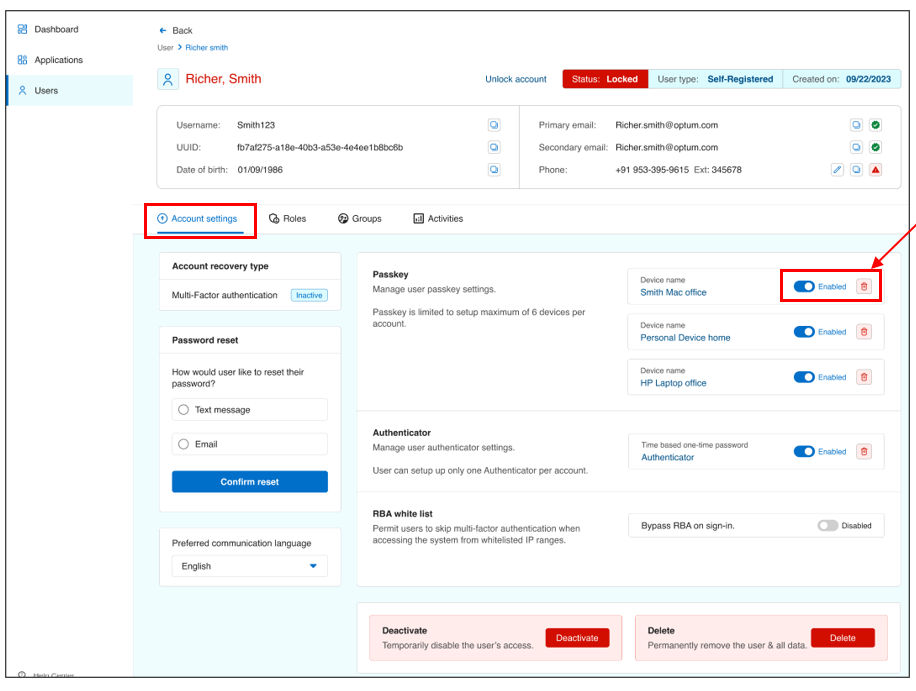Delete the HP Laptop office passkey
Image resolution: width=916 pixels, height=691 pixels.
pos(864,377)
